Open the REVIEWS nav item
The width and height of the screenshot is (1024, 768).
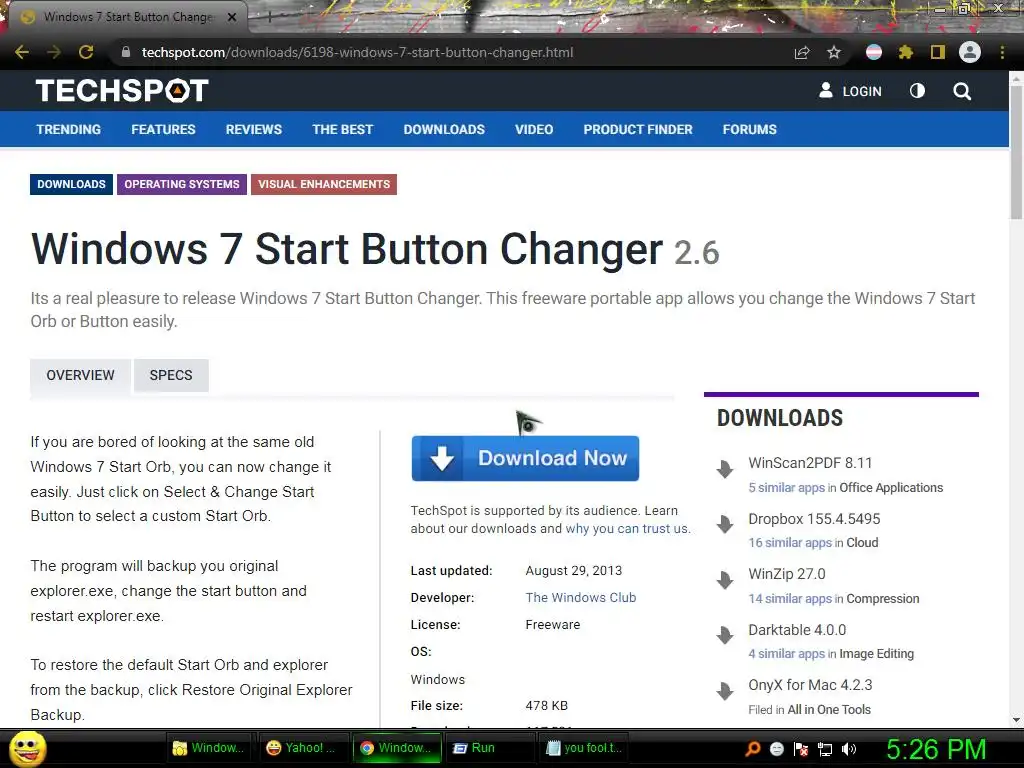(x=254, y=129)
